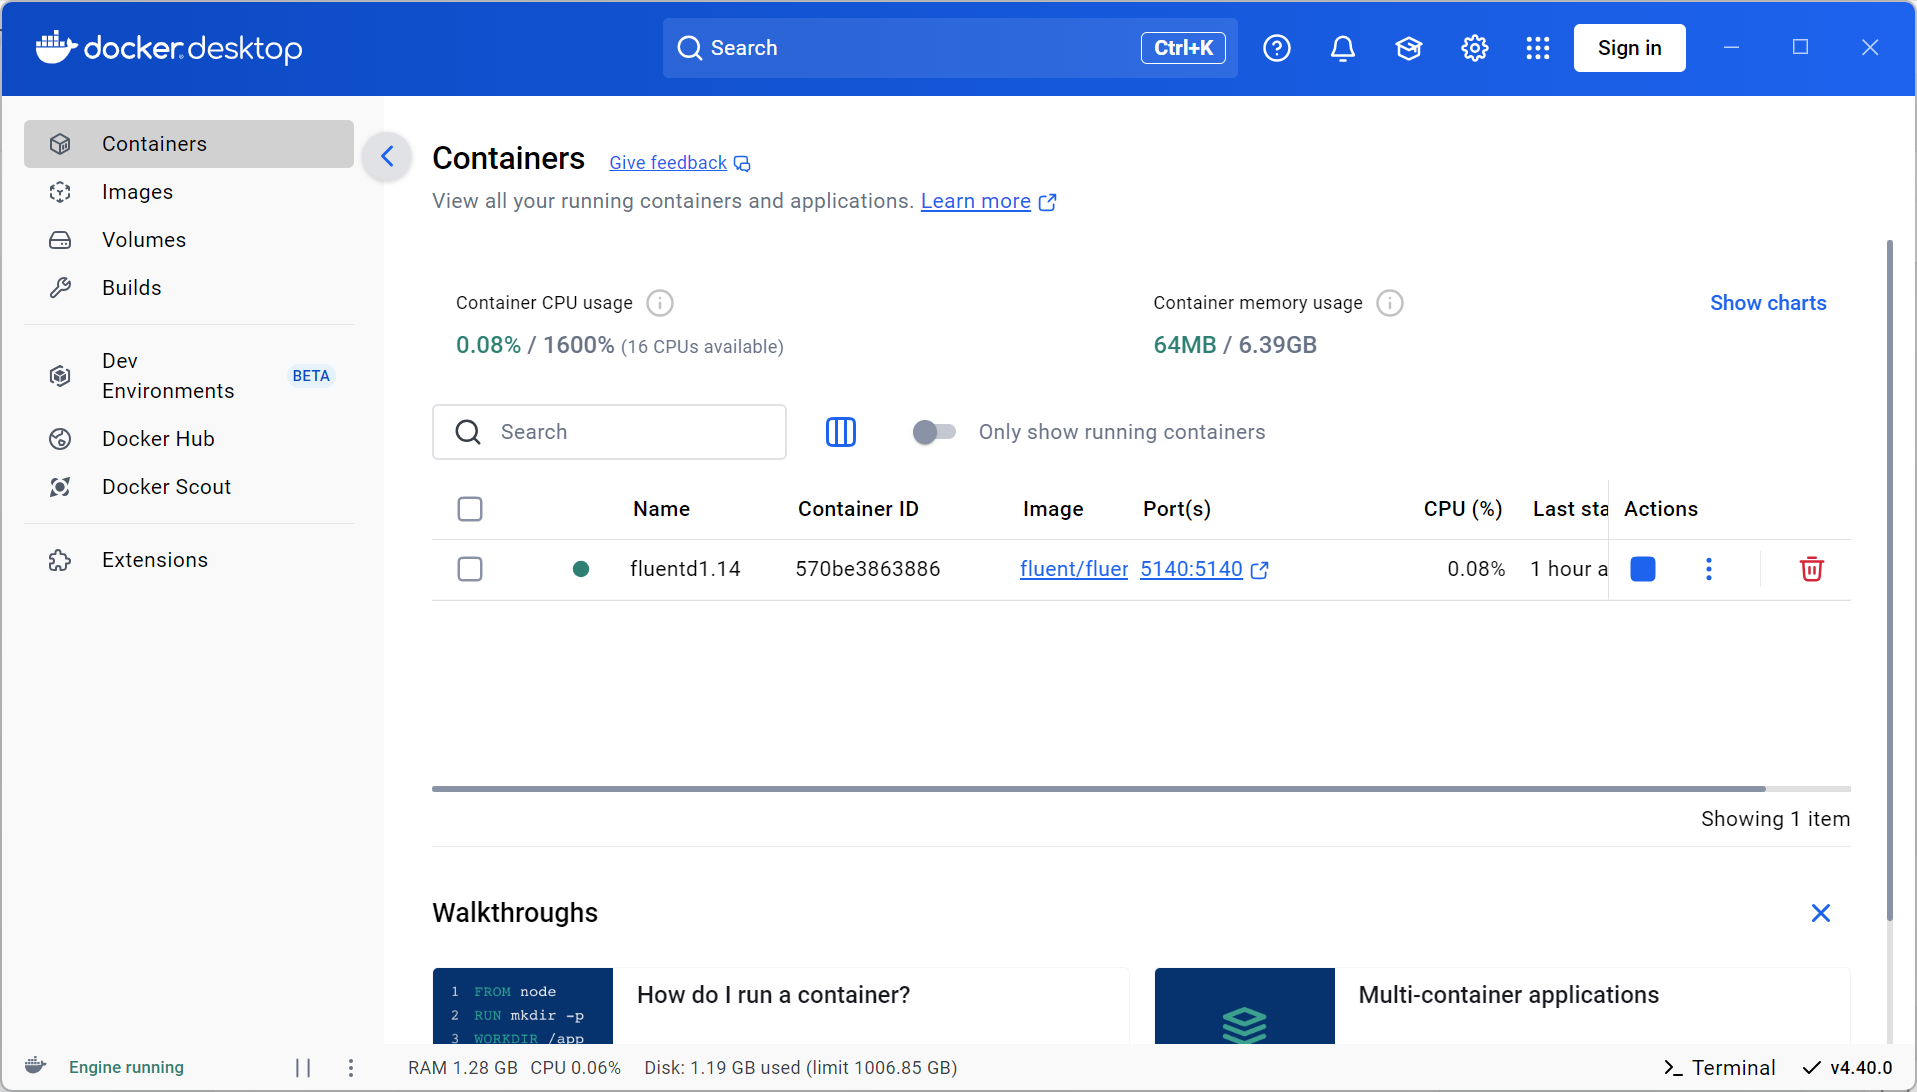Open Builds in the sidebar

coord(189,288)
